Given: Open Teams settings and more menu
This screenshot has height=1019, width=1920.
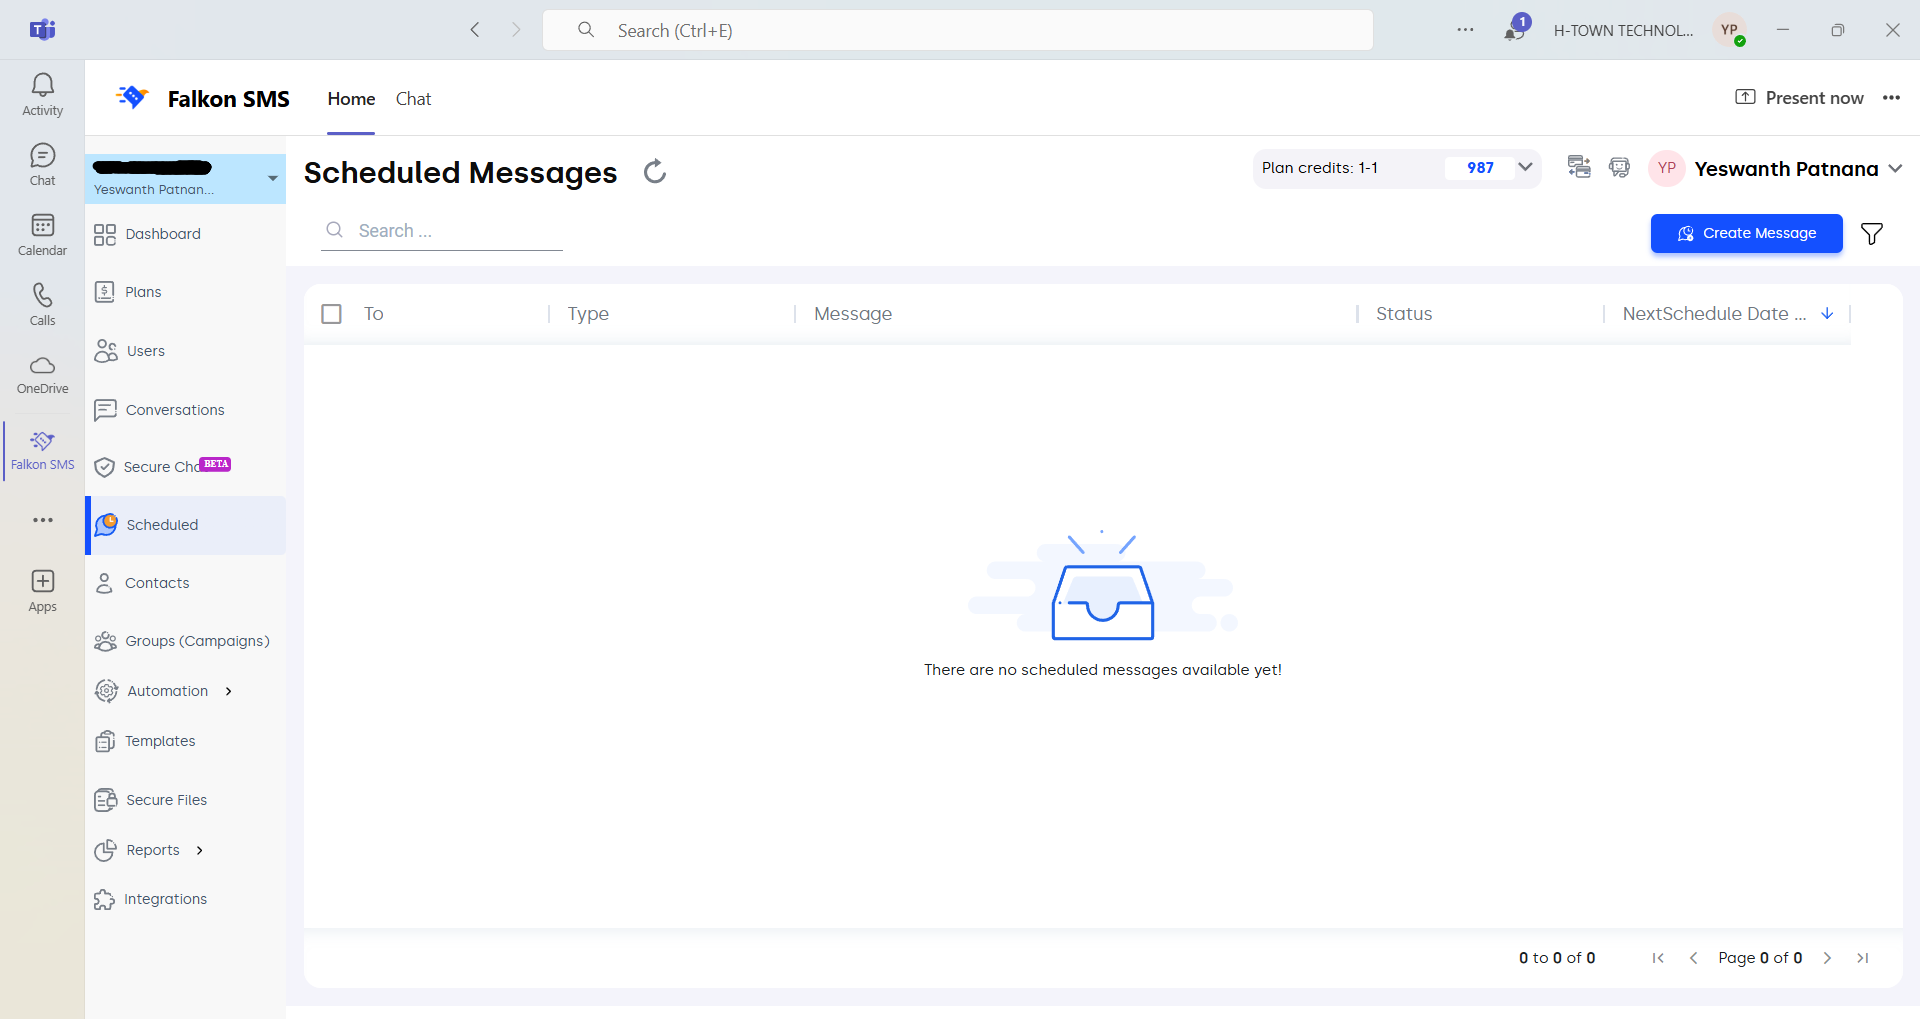Looking at the screenshot, I should pyautogui.click(x=1465, y=30).
